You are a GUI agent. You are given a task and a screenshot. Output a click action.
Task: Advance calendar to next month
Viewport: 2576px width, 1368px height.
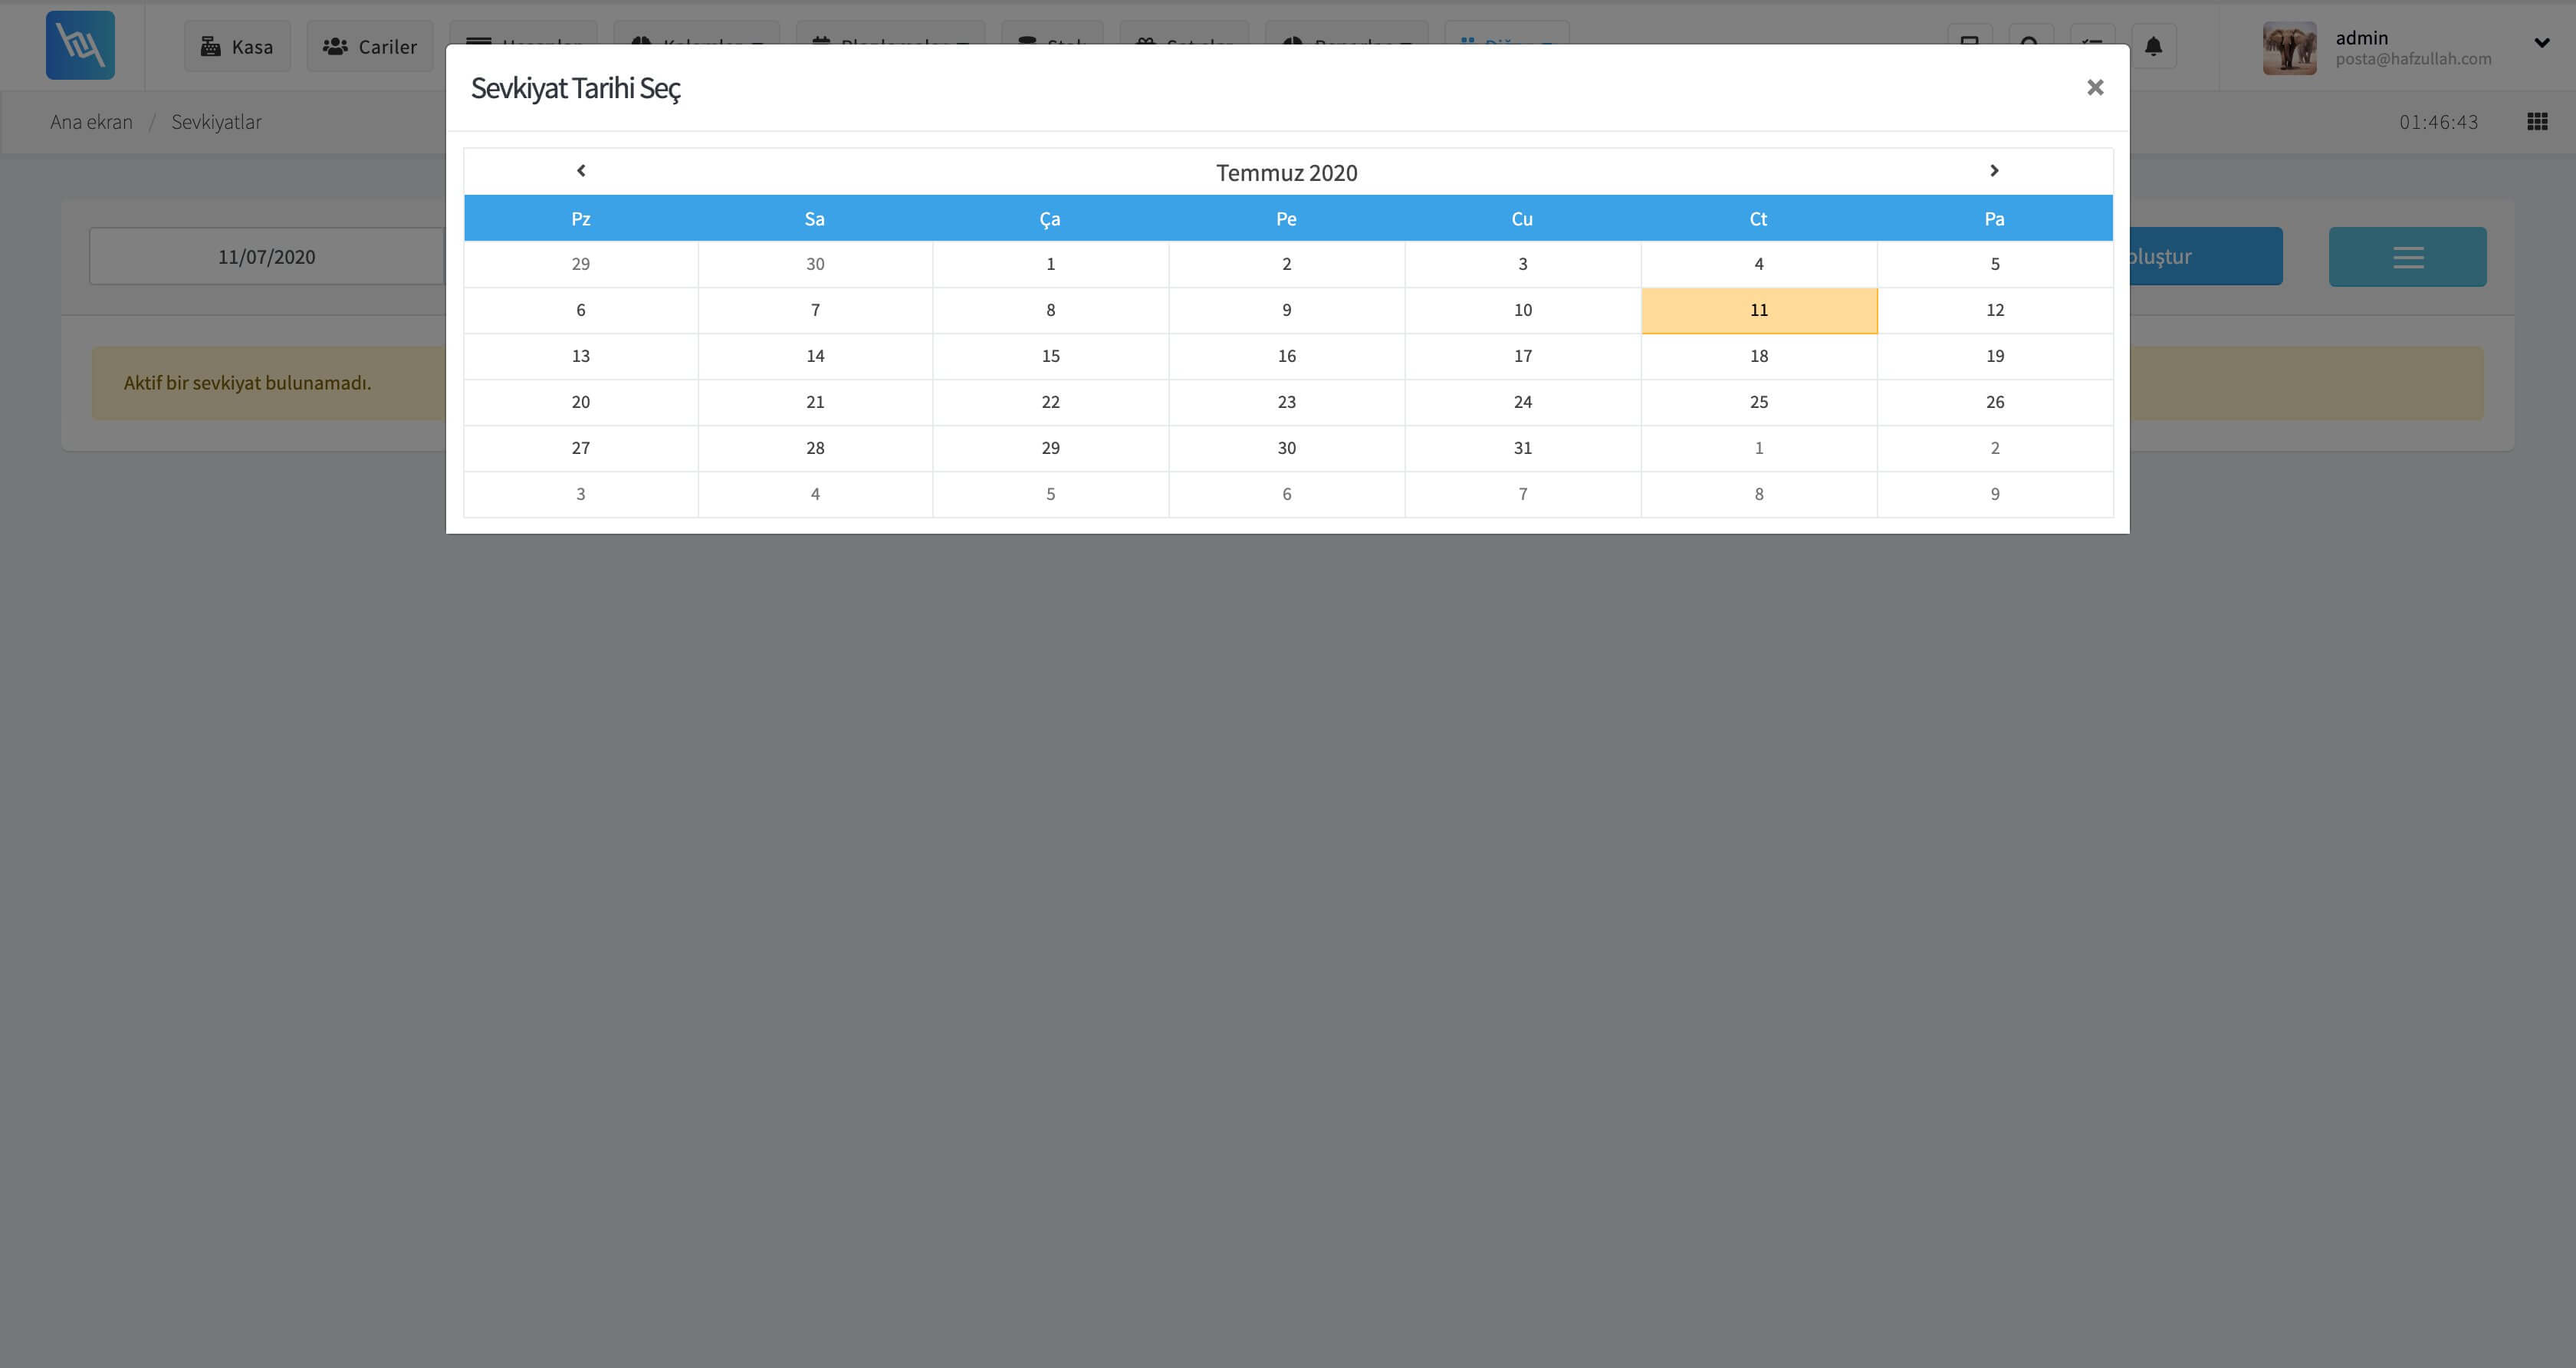[1993, 171]
